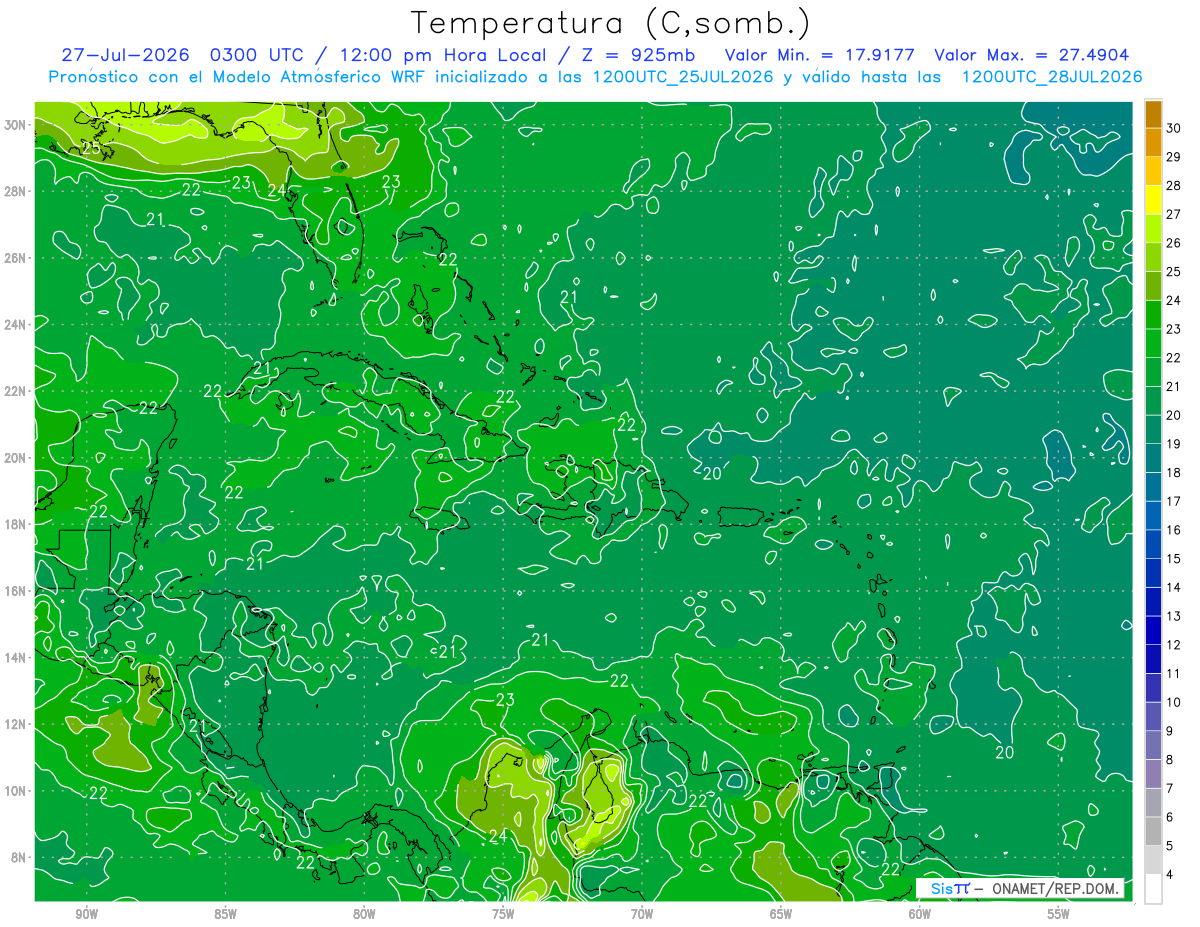This screenshot has width=1200, height=927.
Task: Click the purple color bar segment between 8 and 9
Action: pyautogui.click(x=1154, y=745)
